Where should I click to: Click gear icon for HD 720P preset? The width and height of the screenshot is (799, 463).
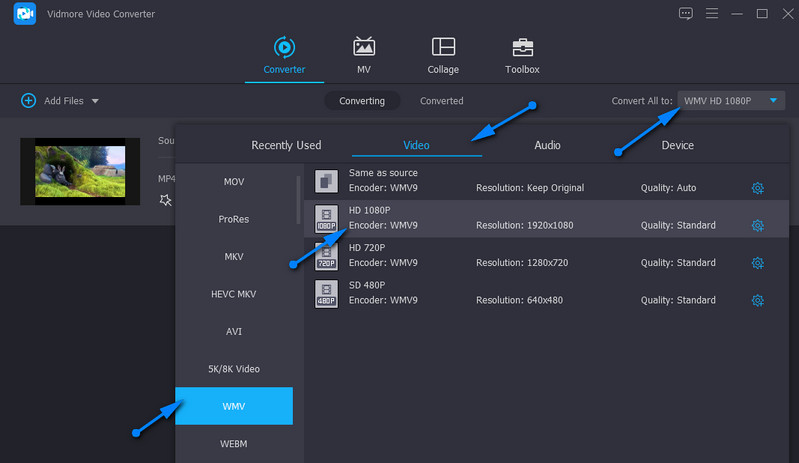pyautogui.click(x=757, y=263)
